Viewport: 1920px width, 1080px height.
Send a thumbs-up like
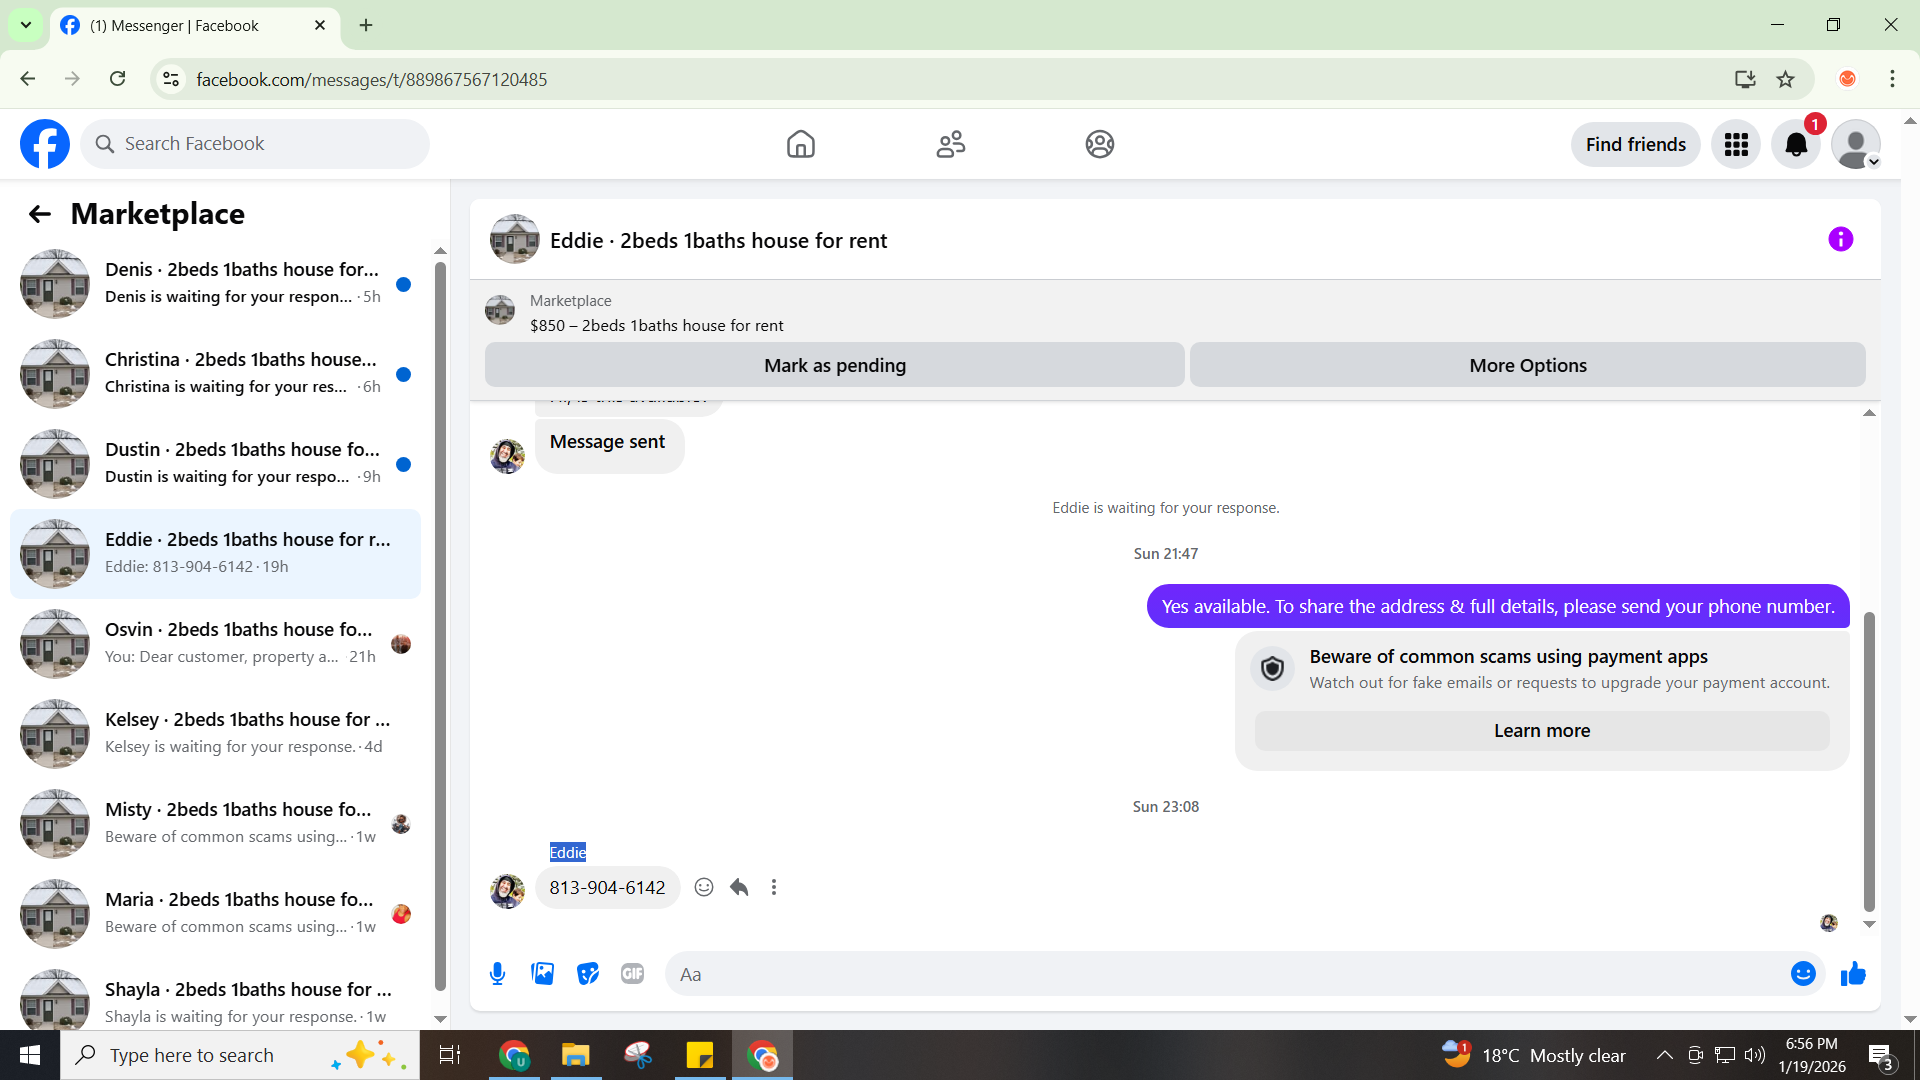point(1853,973)
